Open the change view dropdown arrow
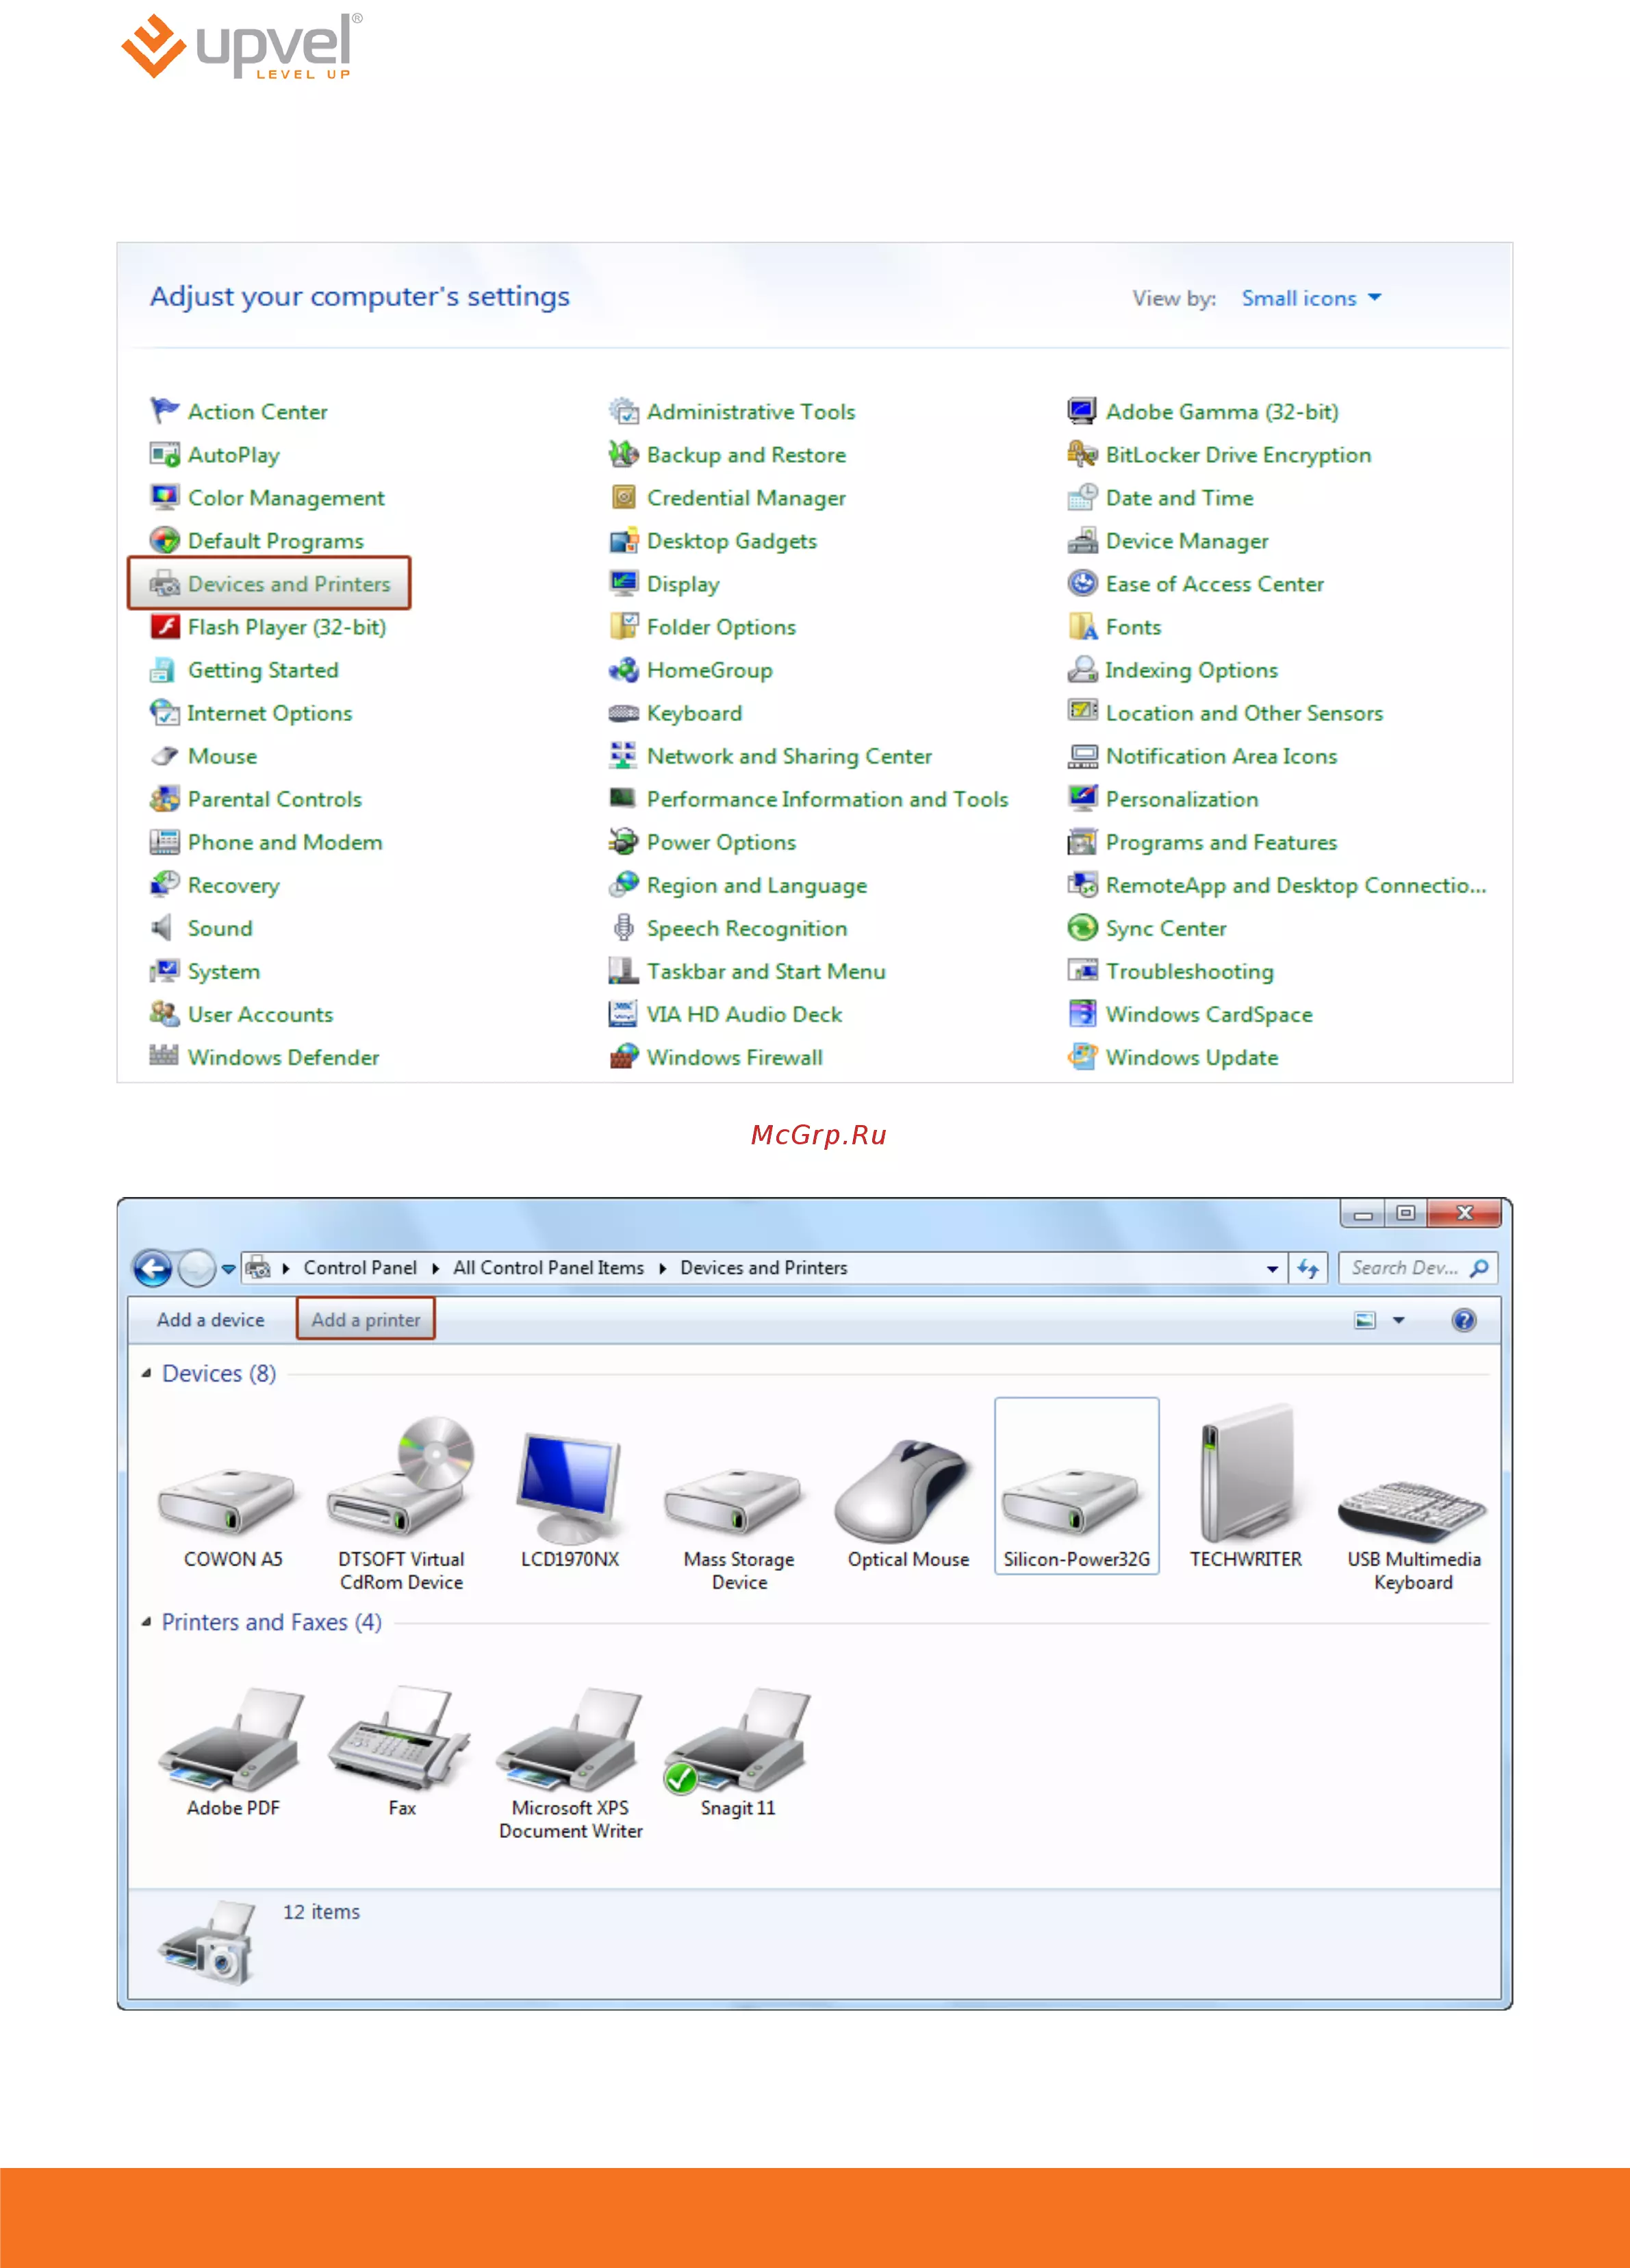 (x=1399, y=1320)
